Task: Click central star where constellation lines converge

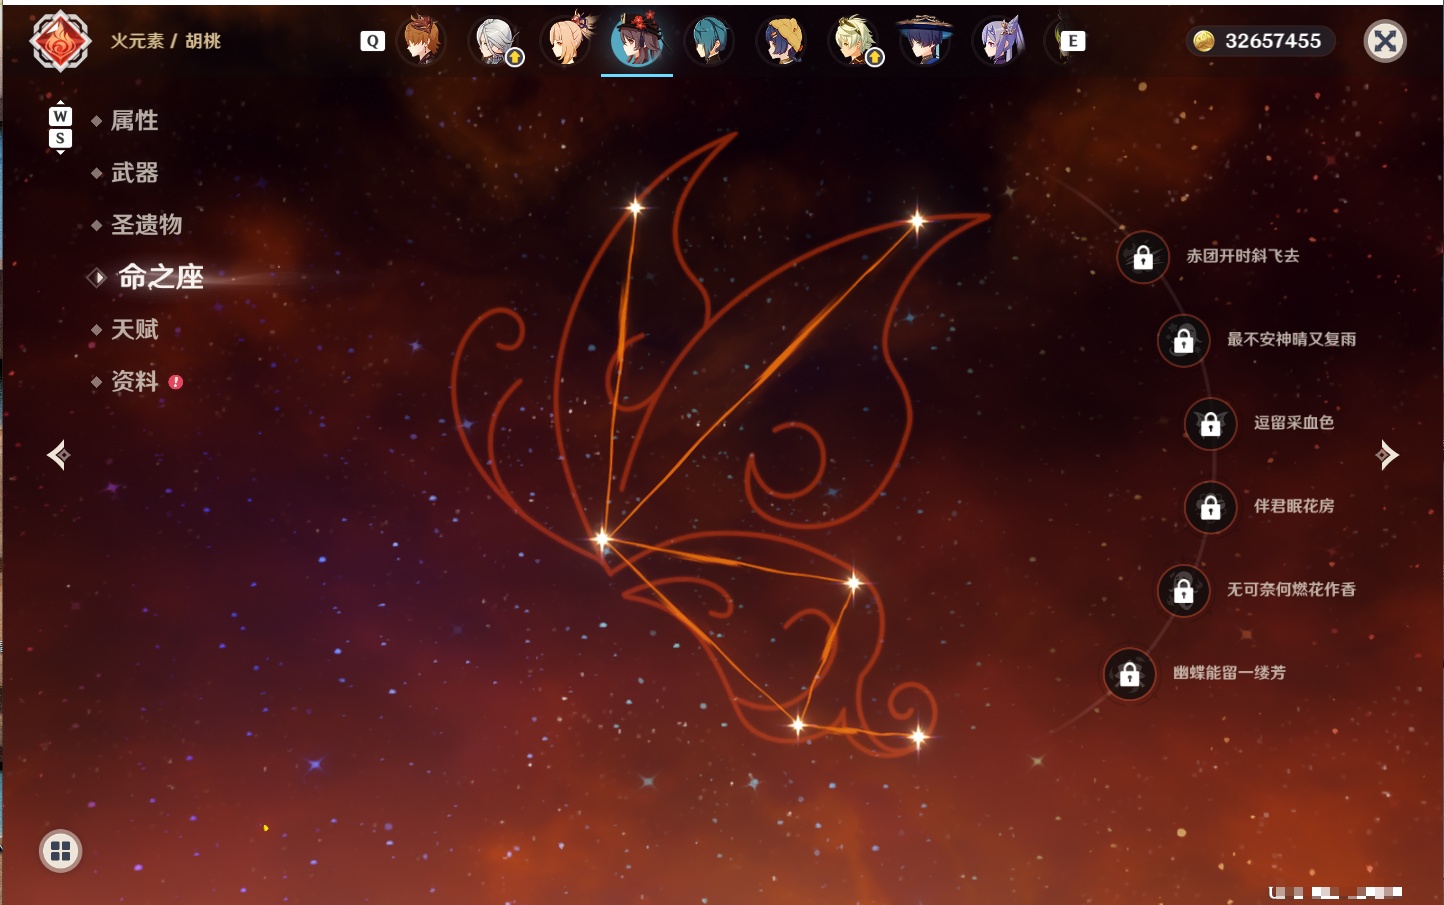Action: coord(602,539)
